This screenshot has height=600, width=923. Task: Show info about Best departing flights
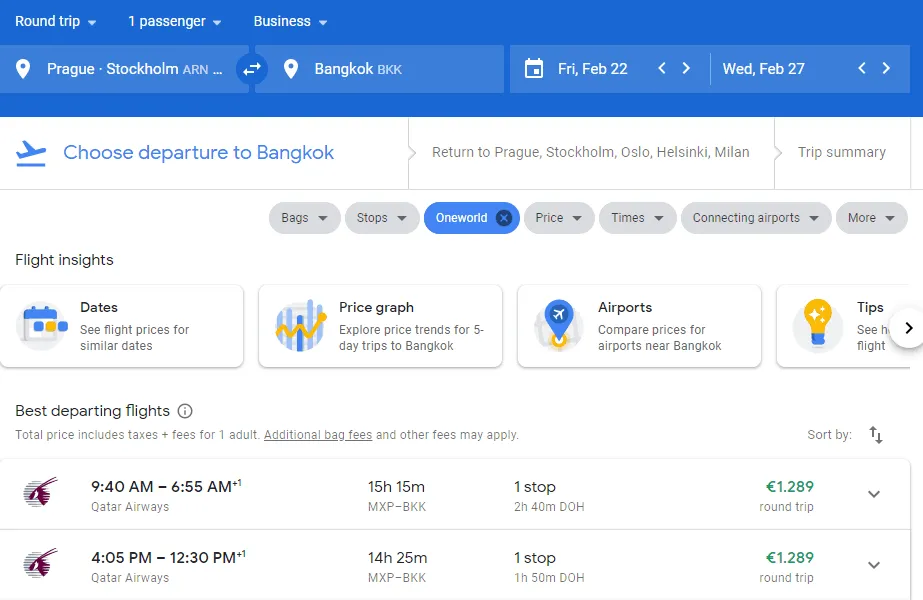pyautogui.click(x=185, y=411)
